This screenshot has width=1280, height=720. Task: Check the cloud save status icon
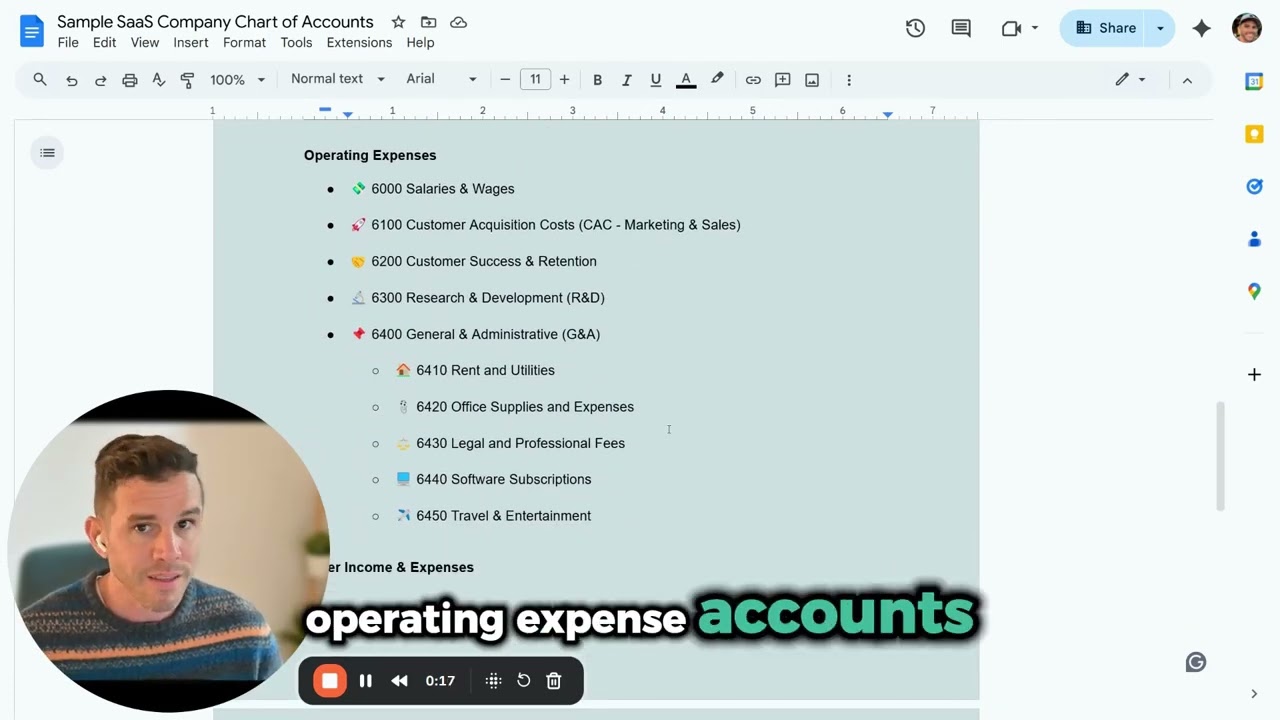[458, 22]
